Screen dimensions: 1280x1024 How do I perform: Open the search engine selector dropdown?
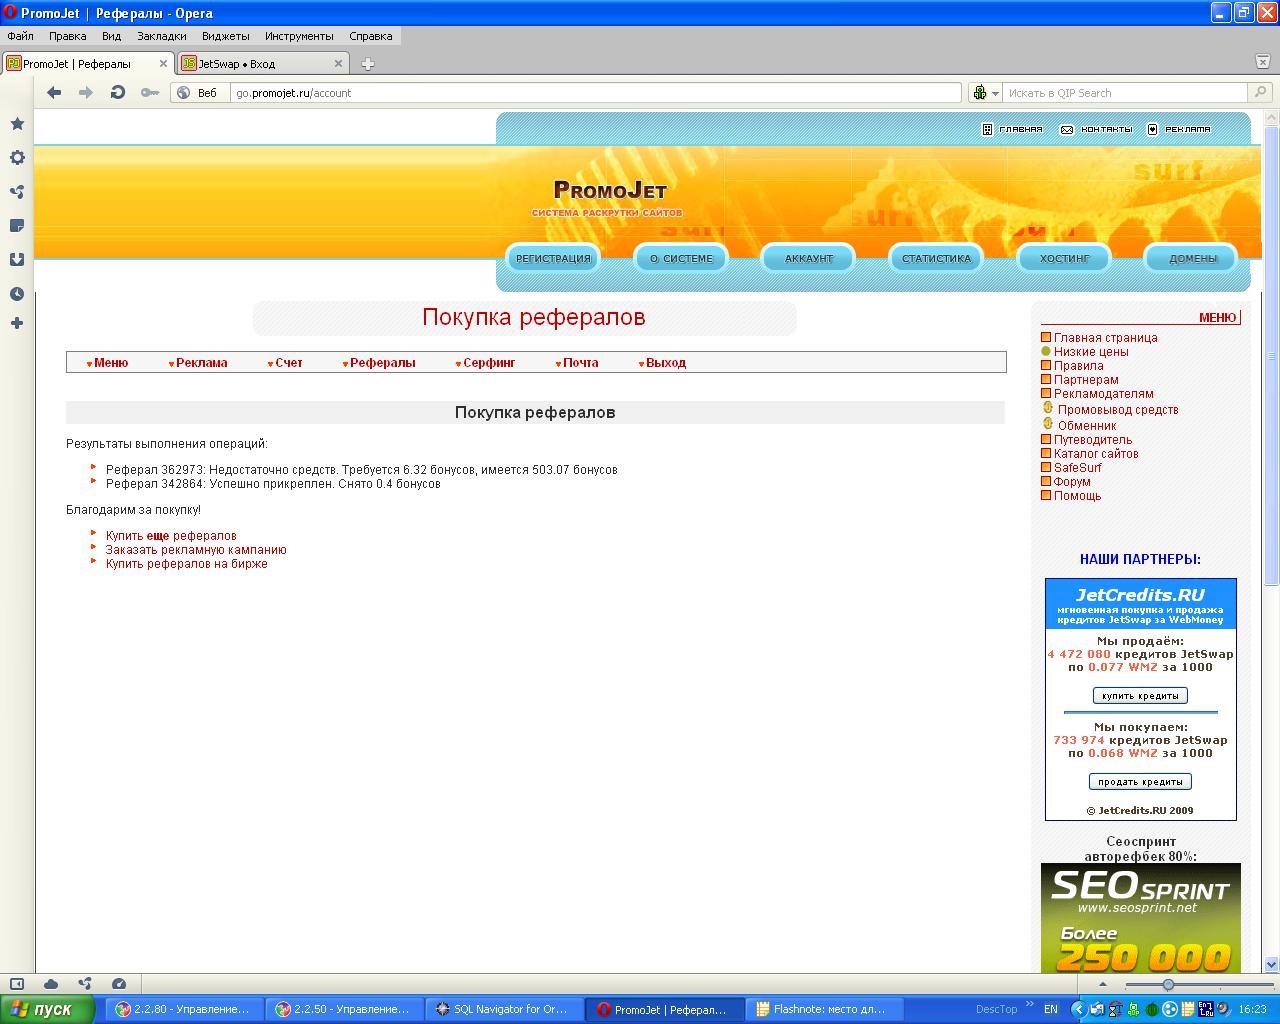pyautogui.click(x=985, y=93)
